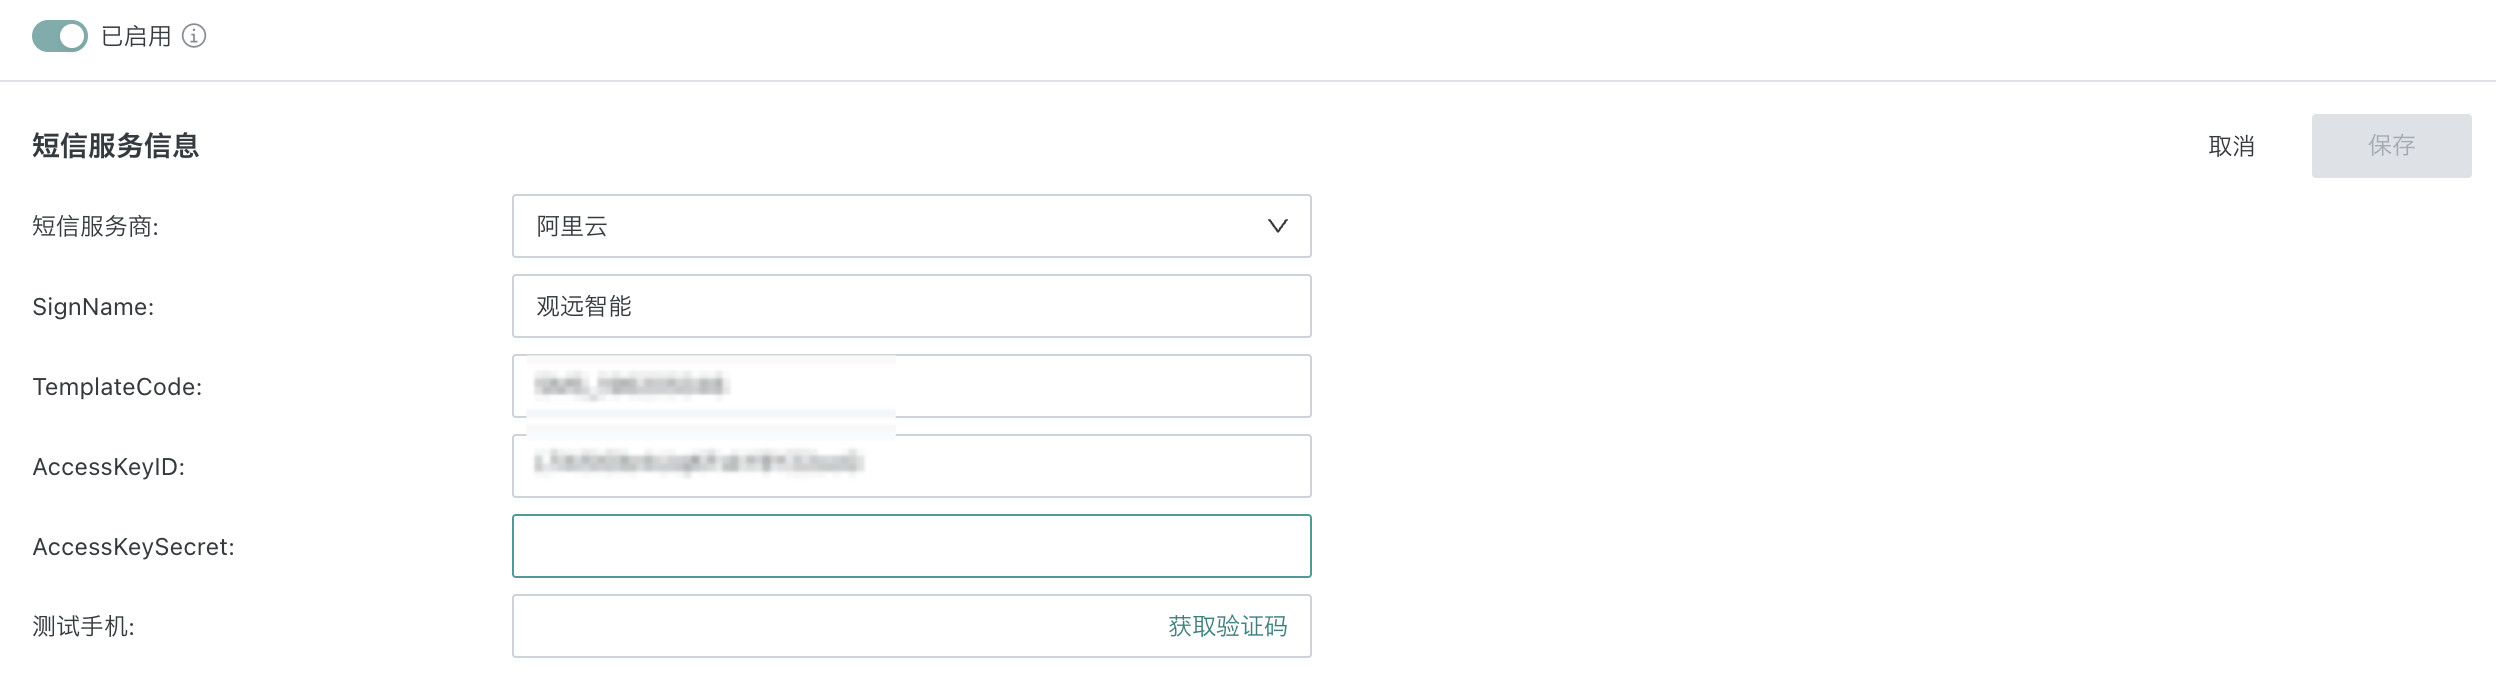Click the 短信服务信息 section heading
The height and width of the screenshot is (700, 2496).
pyautogui.click(x=116, y=146)
